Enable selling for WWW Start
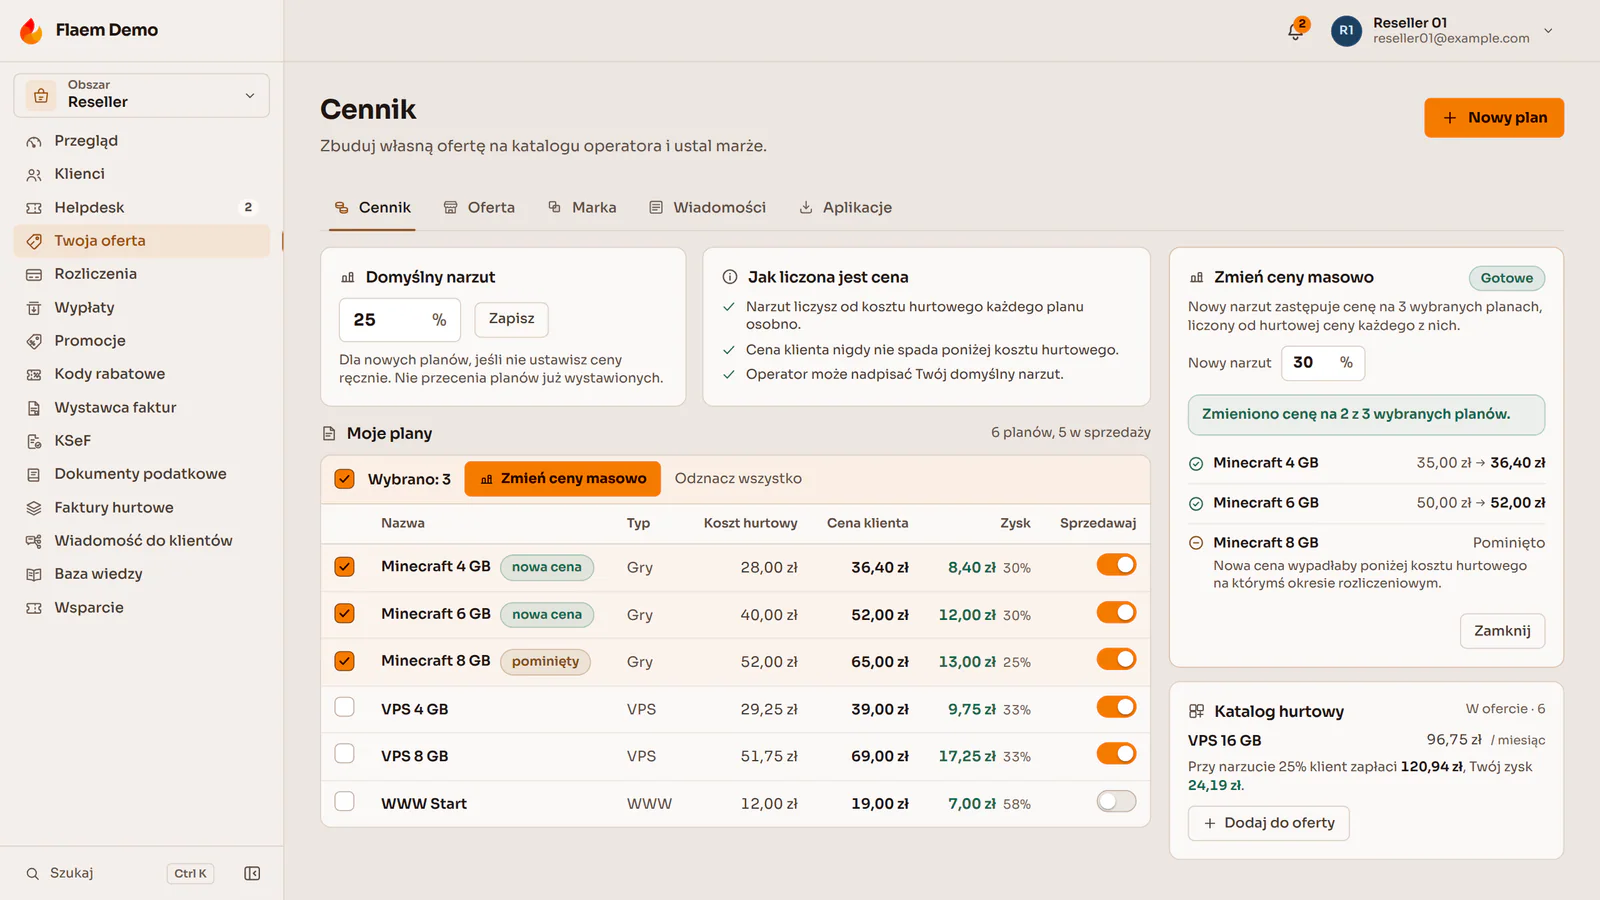 [x=1116, y=801]
